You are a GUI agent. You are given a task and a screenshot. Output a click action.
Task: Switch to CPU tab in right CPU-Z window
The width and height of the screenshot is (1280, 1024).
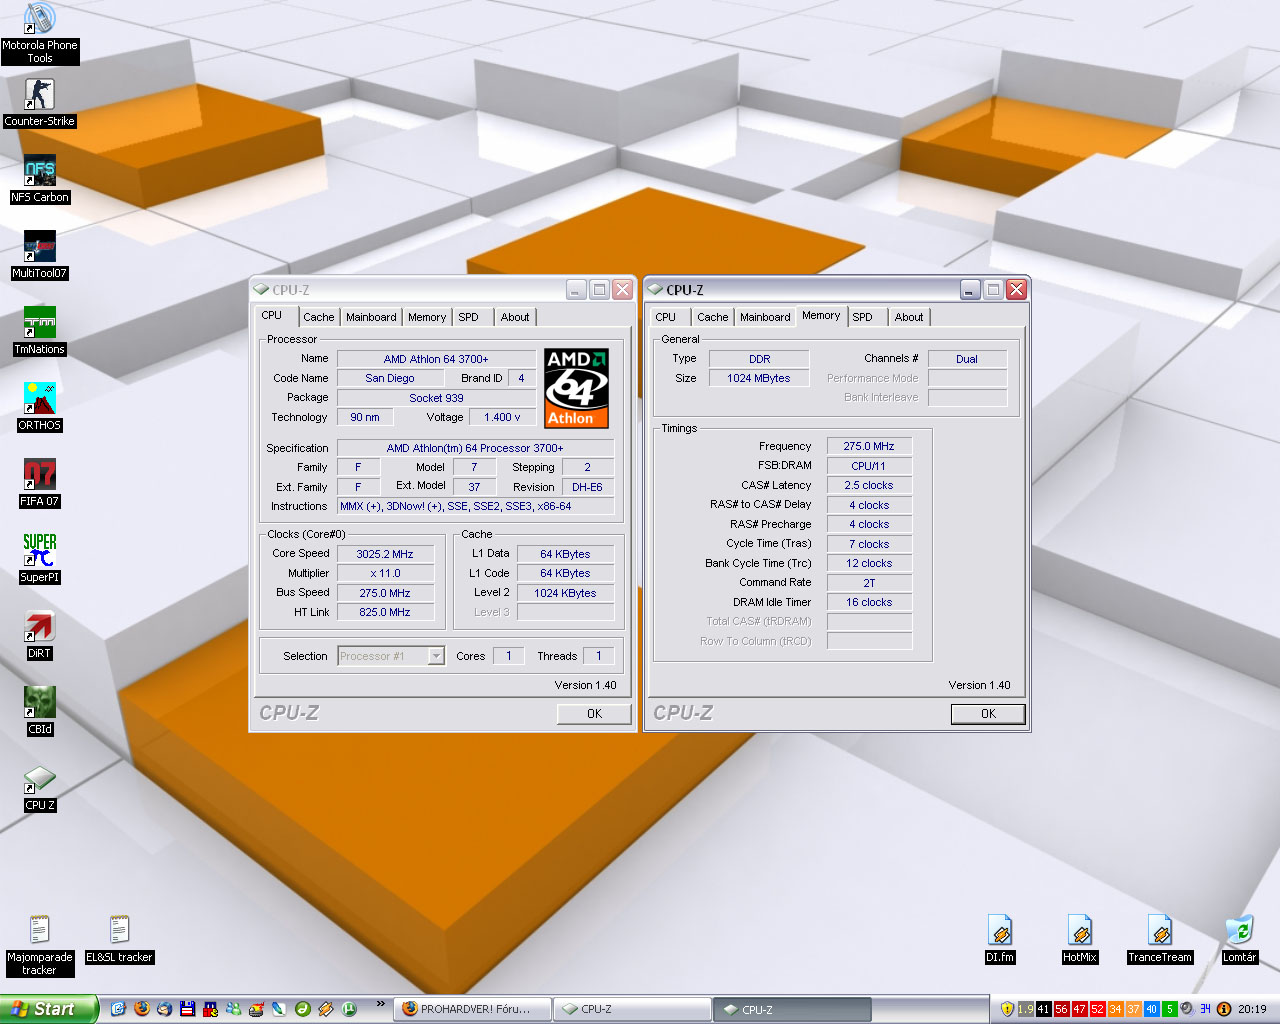[x=666, y=317]
